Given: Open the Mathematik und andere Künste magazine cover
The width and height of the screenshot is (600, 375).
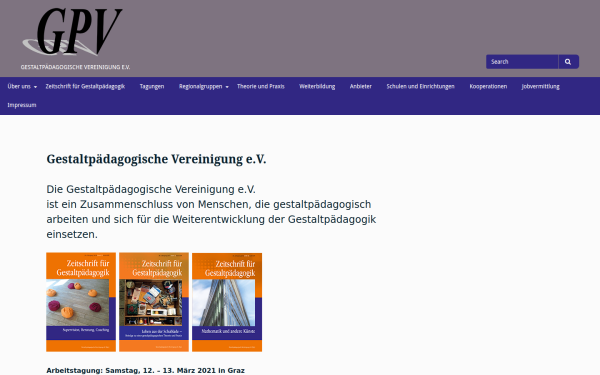Looking at the screenshot, I should pos(227,302).
